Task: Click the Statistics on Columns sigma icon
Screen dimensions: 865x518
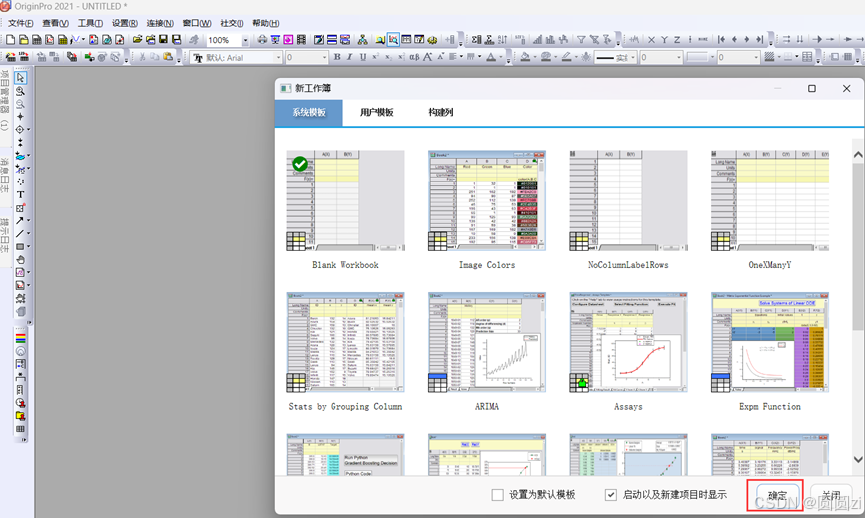Action: (477, 40)
